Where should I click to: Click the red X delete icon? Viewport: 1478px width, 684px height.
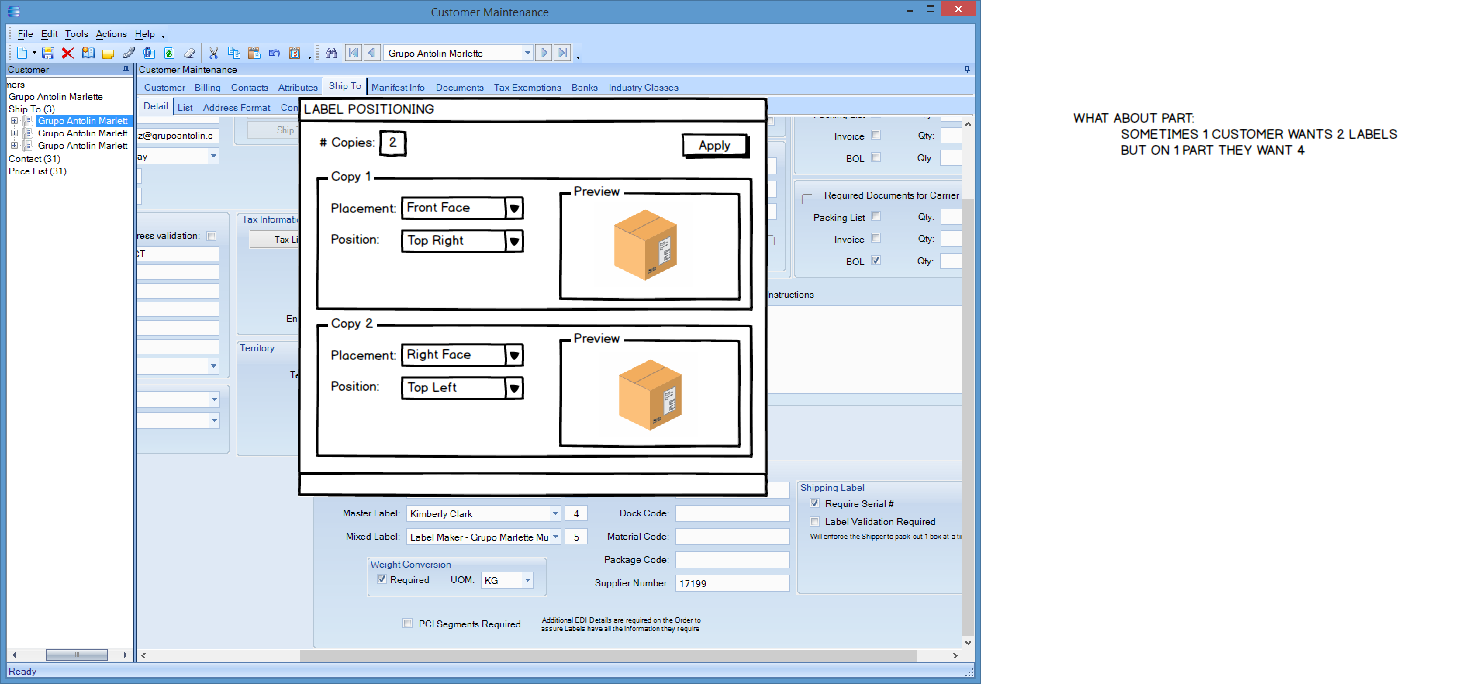click(x=67, y=53)
